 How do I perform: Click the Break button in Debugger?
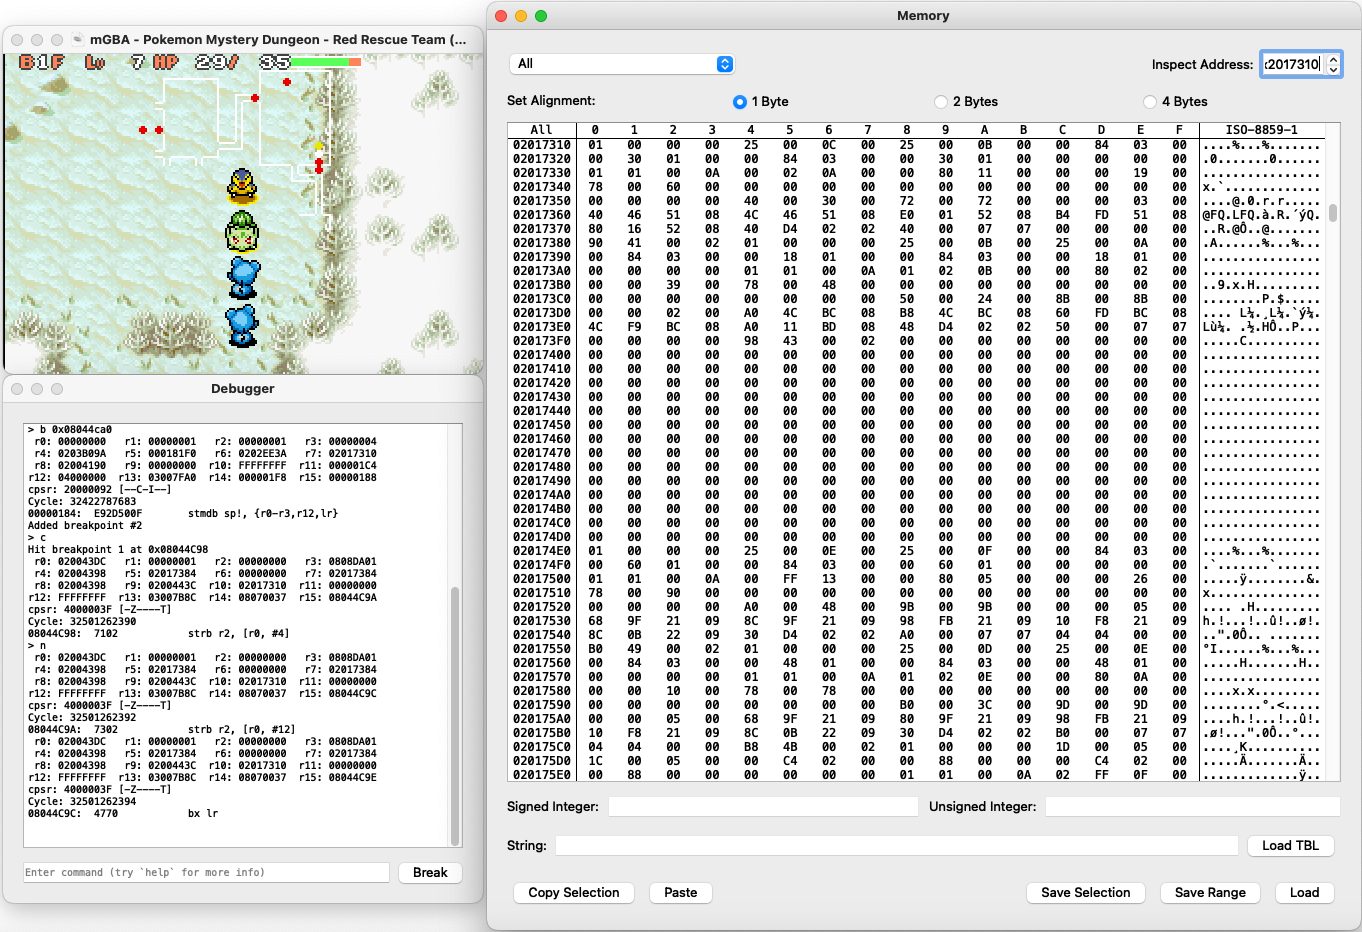pyautogui.click(x=430, y=872)
